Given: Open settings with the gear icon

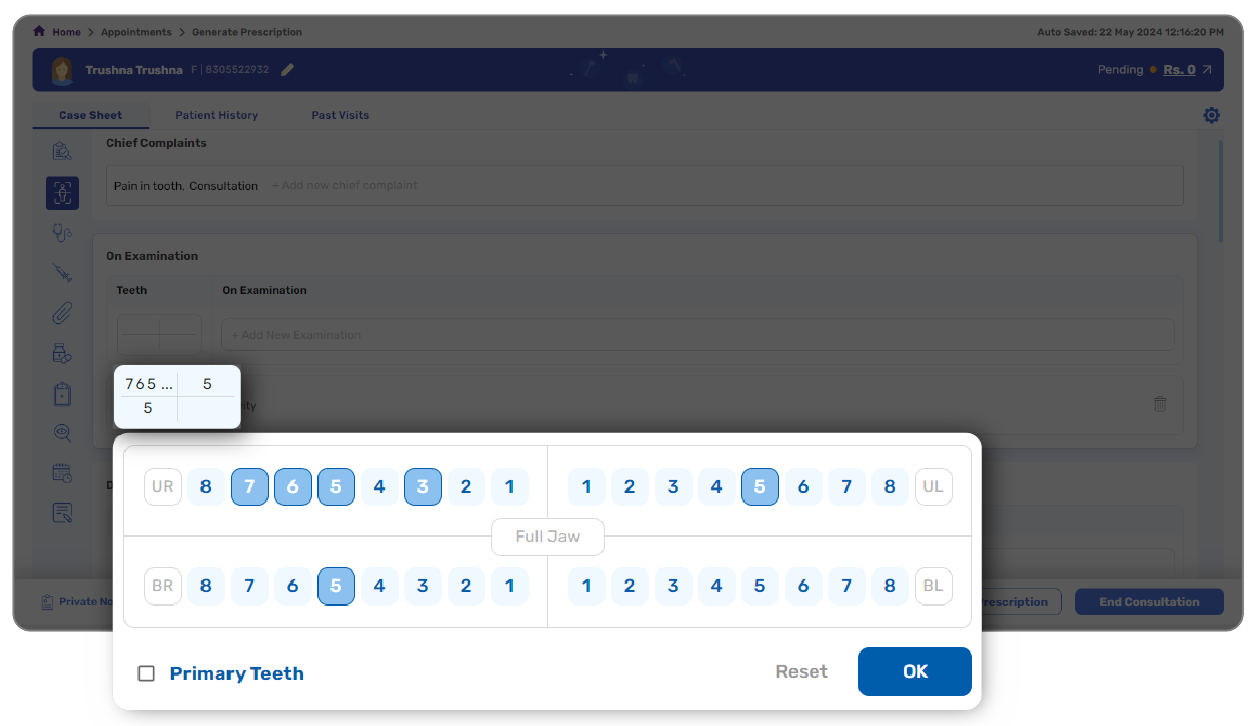Looking at the screenshot, I should click(x=1211, y=115).
